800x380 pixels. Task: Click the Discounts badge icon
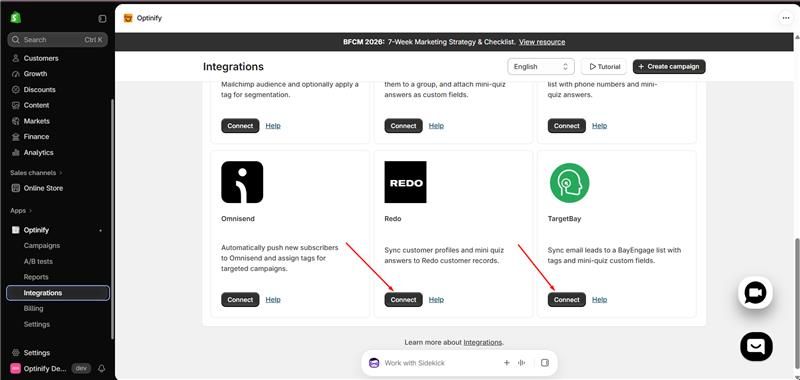coord(16,90)
